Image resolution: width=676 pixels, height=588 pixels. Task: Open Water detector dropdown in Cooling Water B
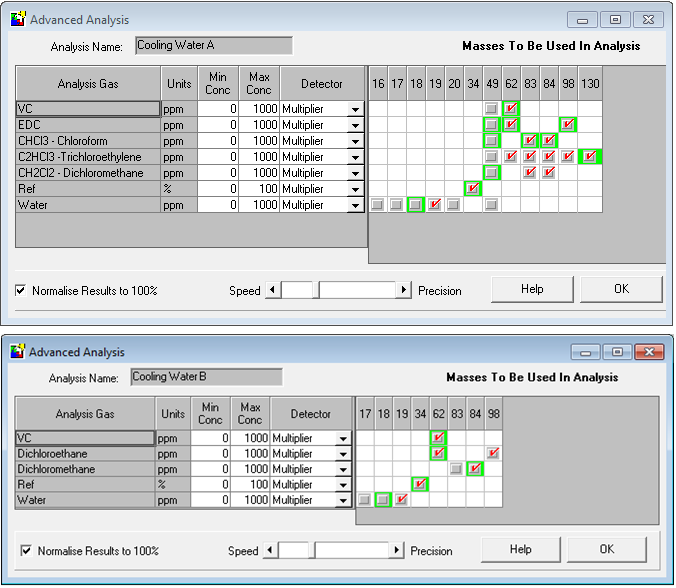[x=343, y=500]
